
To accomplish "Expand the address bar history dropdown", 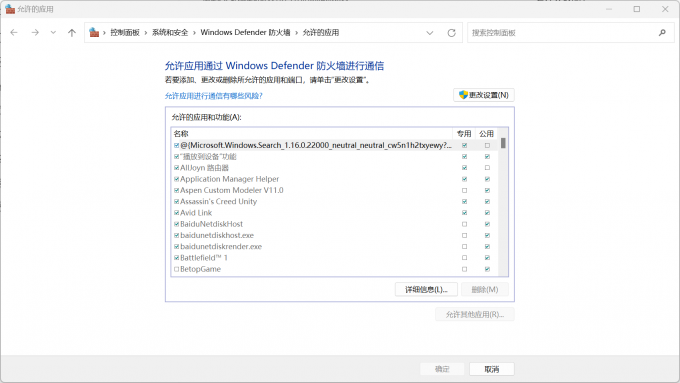I will pos(430,33).
